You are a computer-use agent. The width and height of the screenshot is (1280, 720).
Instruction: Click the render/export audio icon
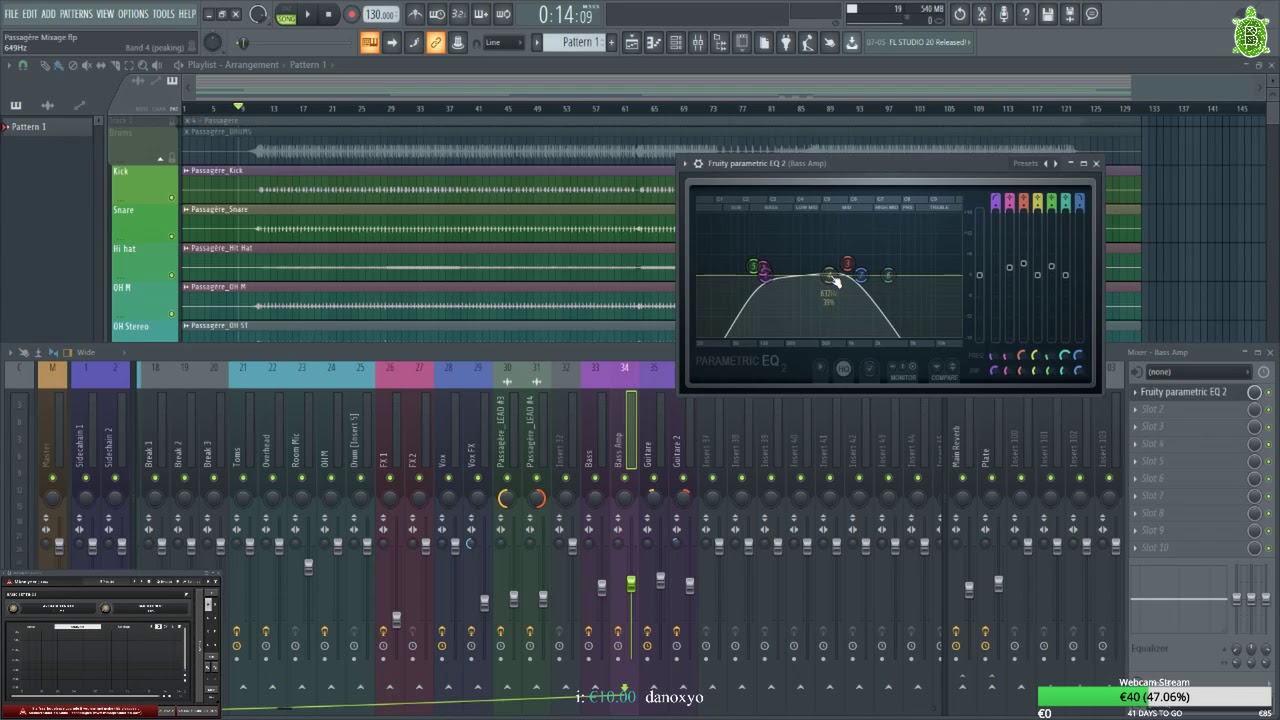(x=1070, y=14)
